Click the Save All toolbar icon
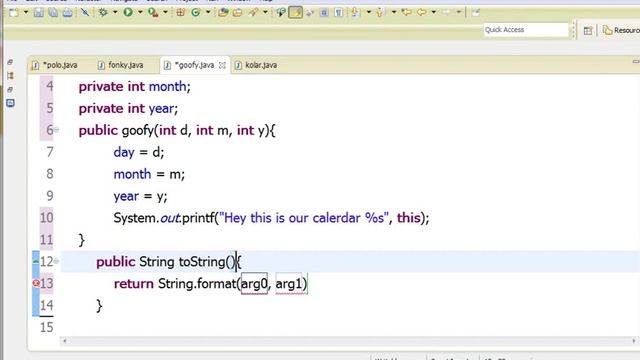 click(53, 13)
